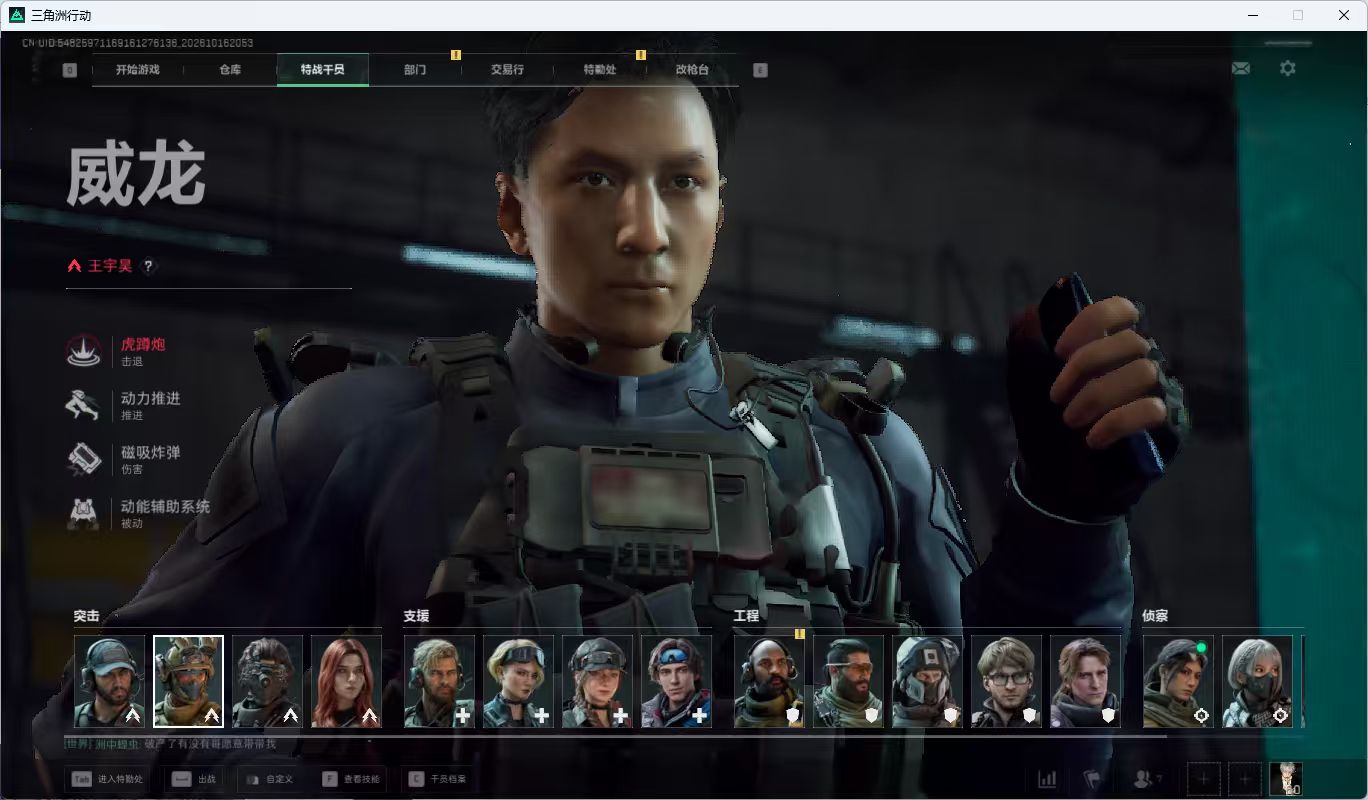This screenshot has width=1368, height=800.
Task: Click the left plus squad slot
Action: 1204,779
